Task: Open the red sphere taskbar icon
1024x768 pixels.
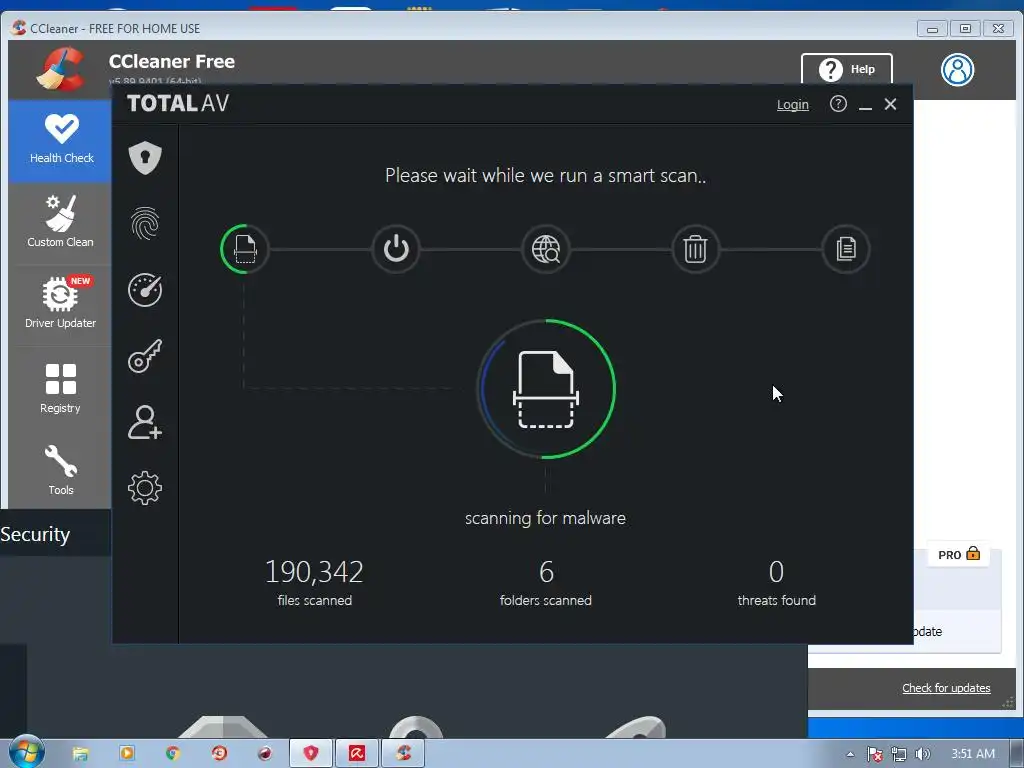Action: click(x=264, y=754)
